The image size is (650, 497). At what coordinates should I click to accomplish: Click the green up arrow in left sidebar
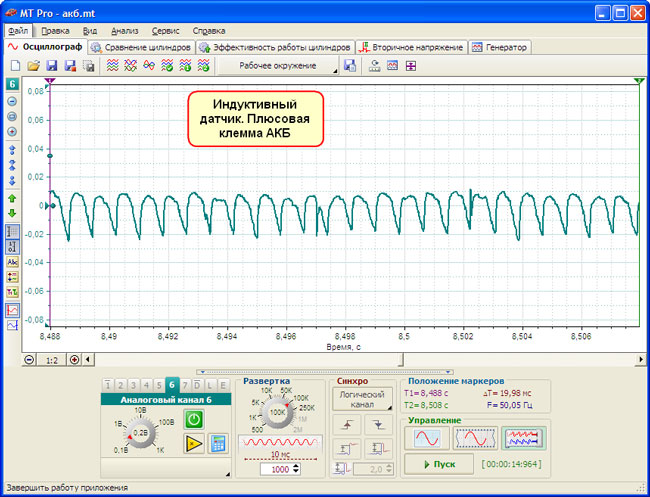[x=12, y=197]
